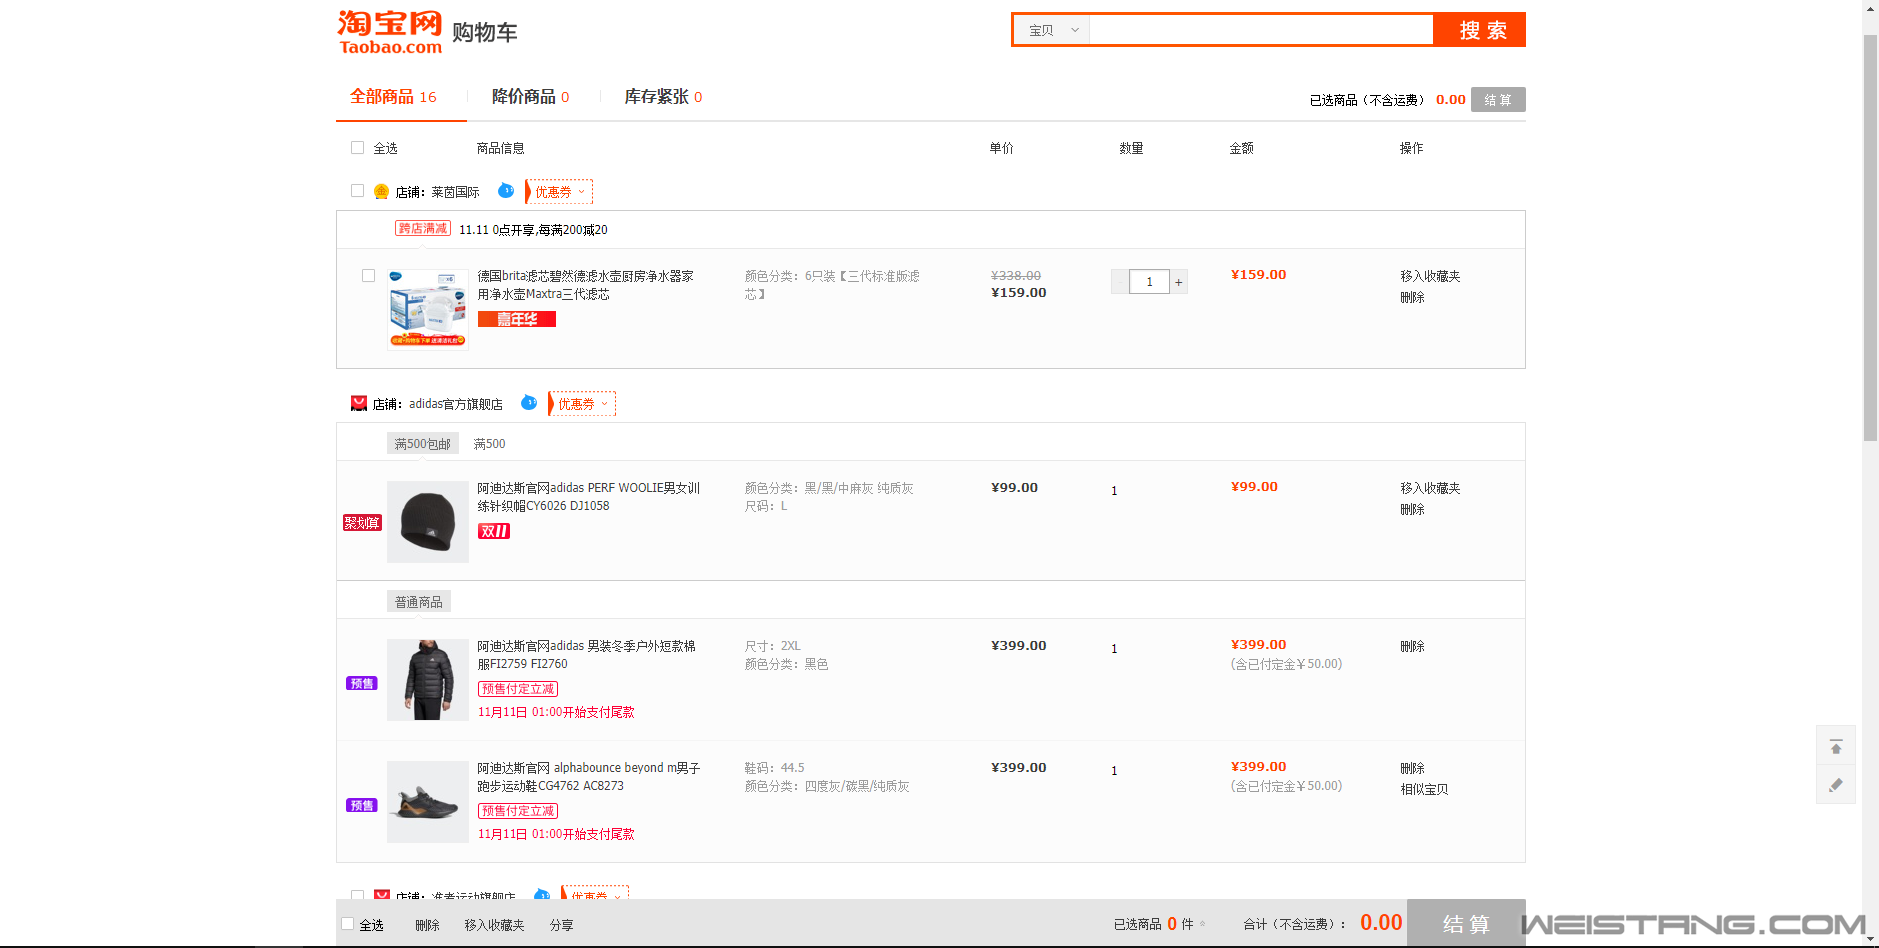The image size is (1879, 948).
Task: Open the 莱茵国际 store link
Action: click(x=455, y=192)
